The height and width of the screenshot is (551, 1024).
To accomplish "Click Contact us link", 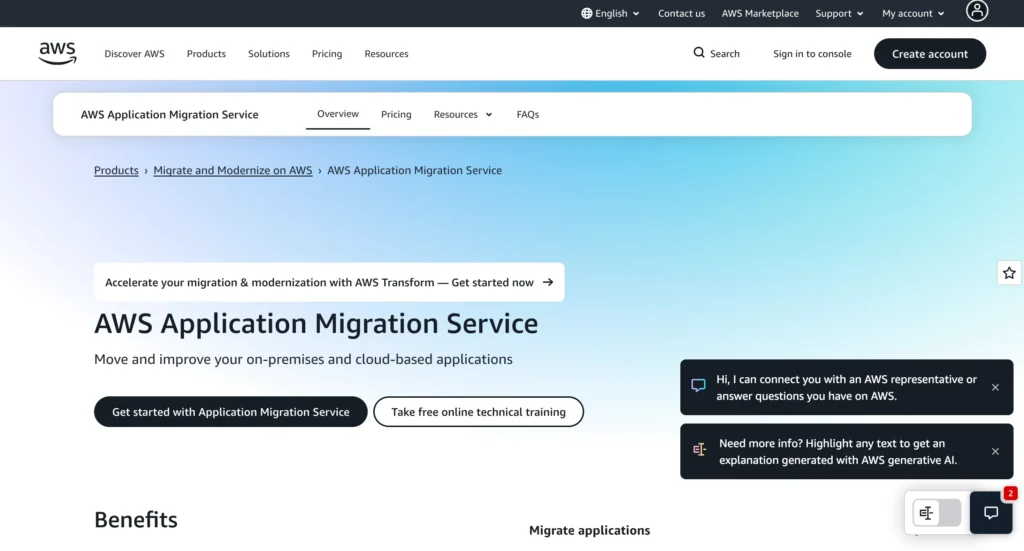I will pyautogui.click(x=681, y=13).
